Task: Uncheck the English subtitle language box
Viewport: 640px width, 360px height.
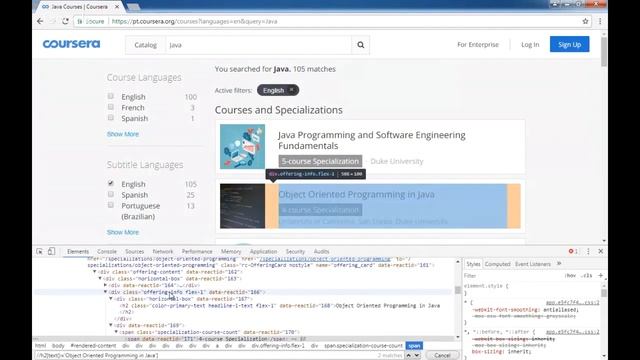Action: pyautogui.click(x=111, y=183)
